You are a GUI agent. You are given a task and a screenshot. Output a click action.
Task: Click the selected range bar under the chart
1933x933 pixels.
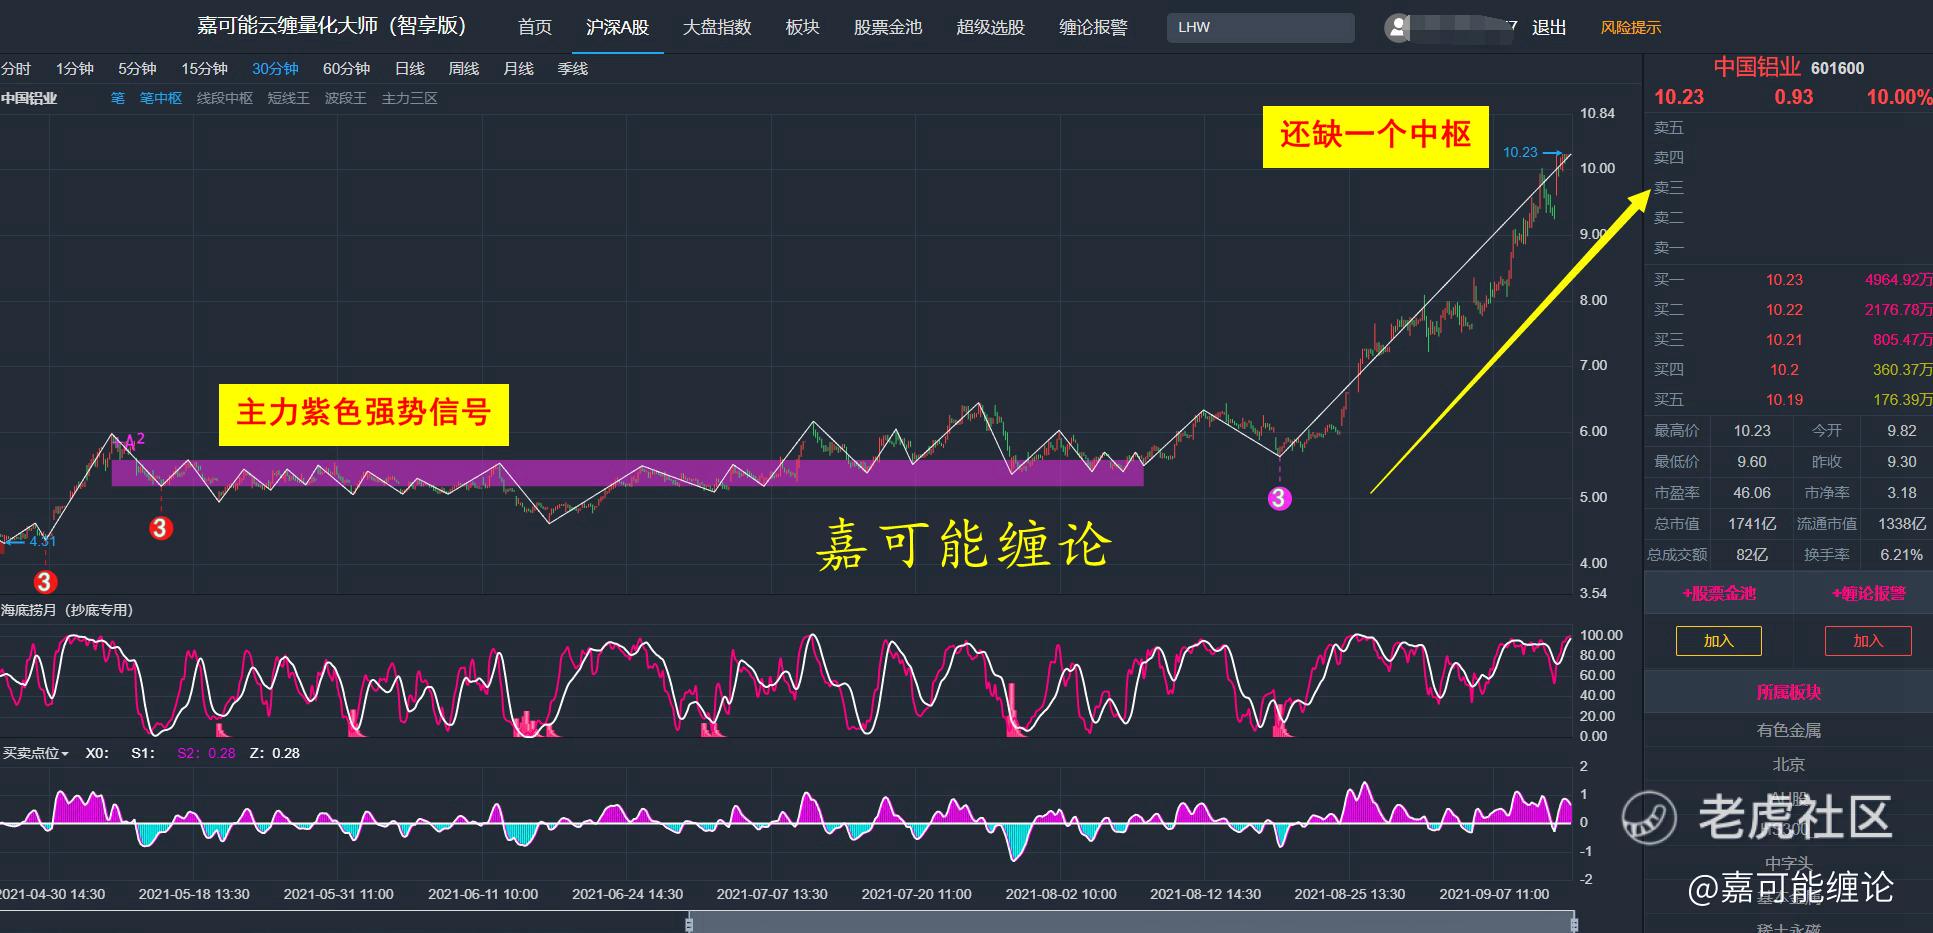pos(1132,922)
